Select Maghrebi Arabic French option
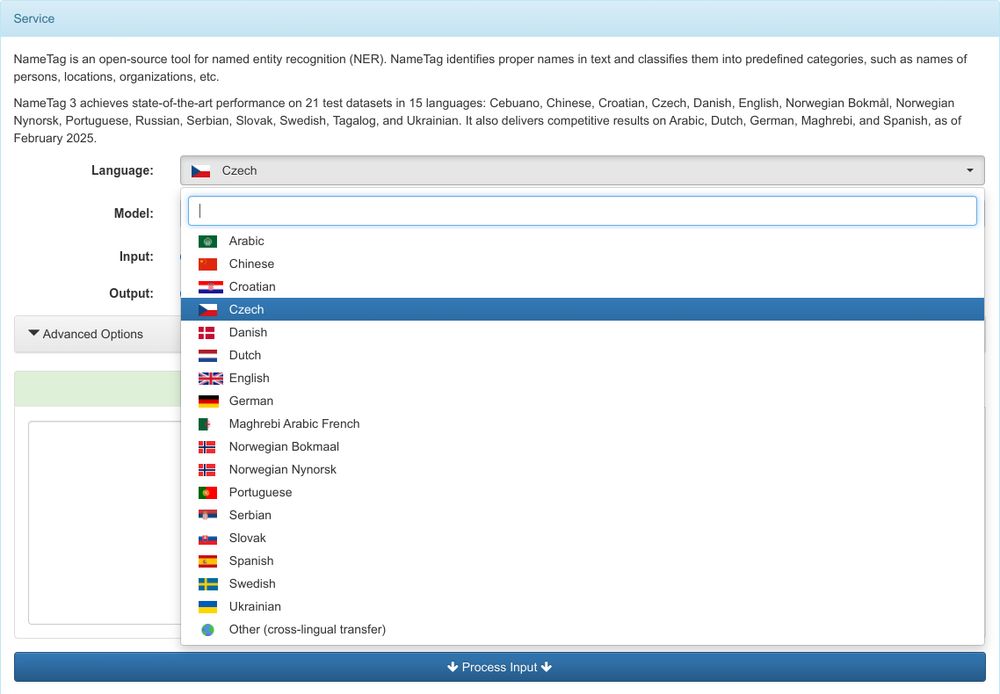Image resolution: width=1000 pixels, height=694 pixels. 582,424
